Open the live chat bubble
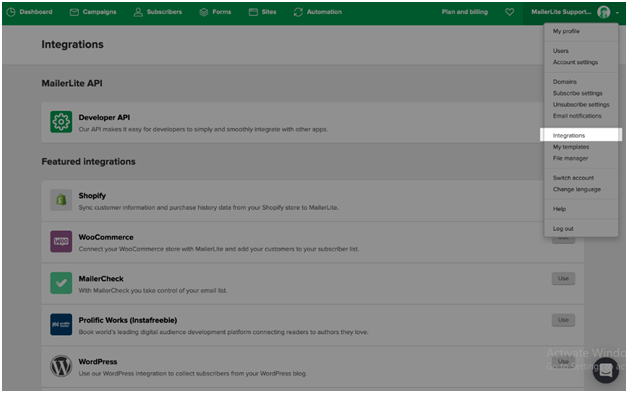Viewport: 628px width, 393px height. pos(606,371)
